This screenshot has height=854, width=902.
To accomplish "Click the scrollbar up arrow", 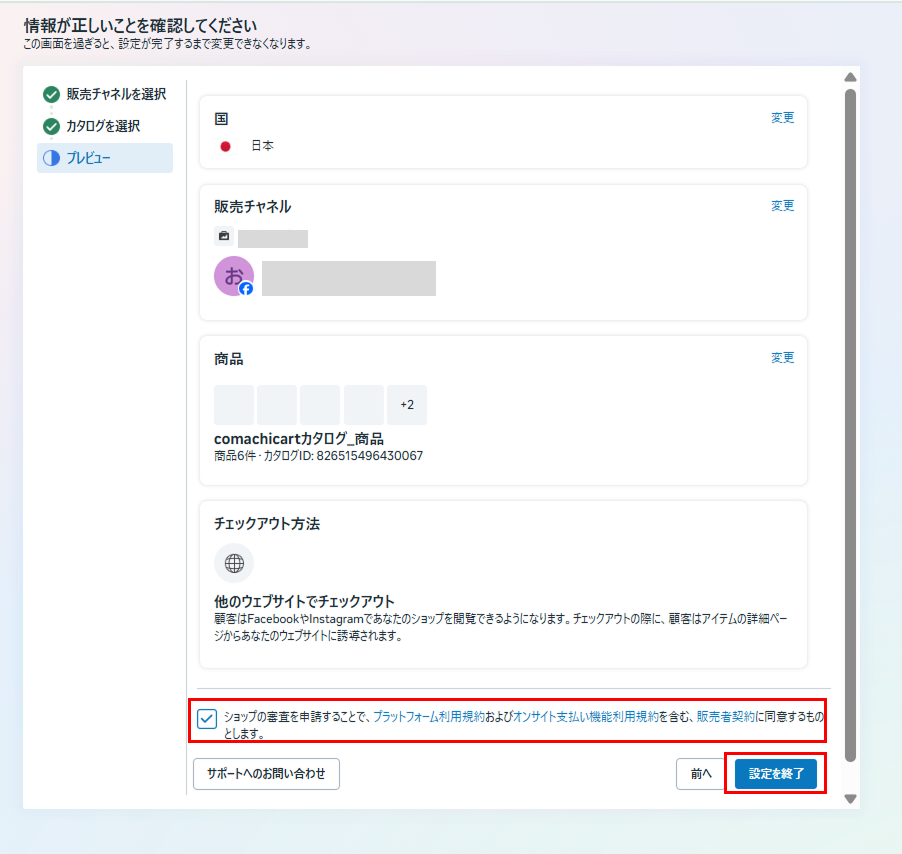I will (x=850, y=77).
